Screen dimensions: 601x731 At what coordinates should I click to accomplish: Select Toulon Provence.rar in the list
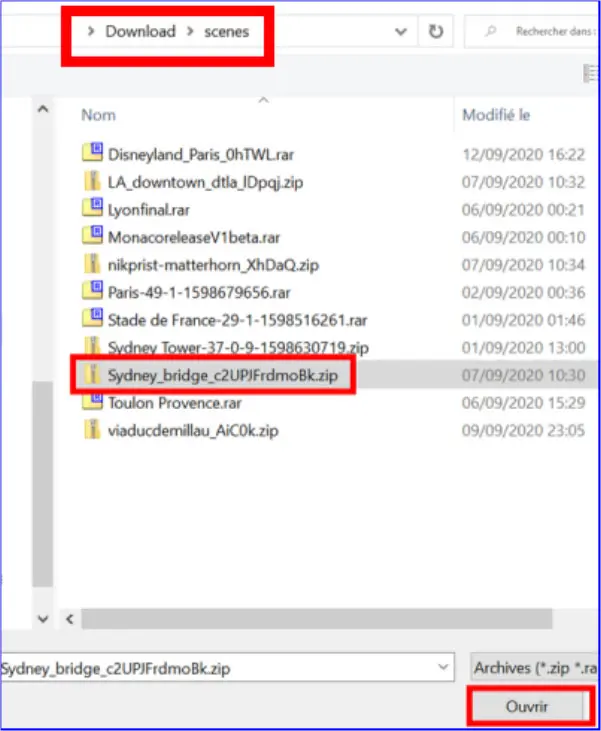[174, 403]
